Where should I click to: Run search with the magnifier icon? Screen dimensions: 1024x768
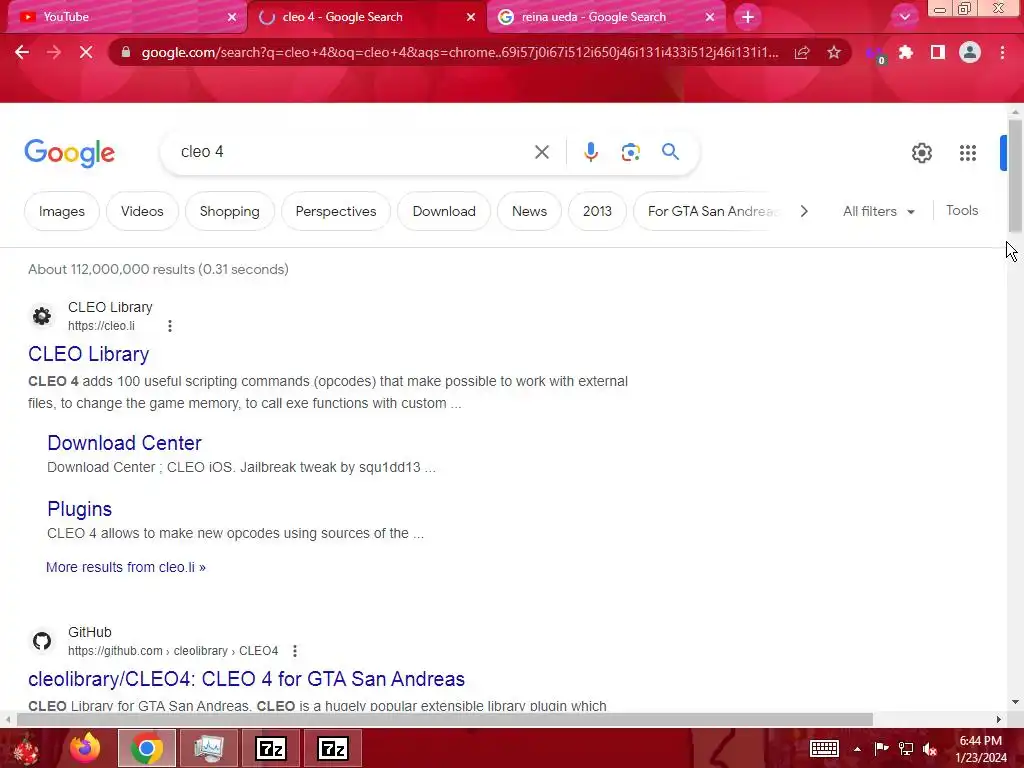tap(670, 152)
